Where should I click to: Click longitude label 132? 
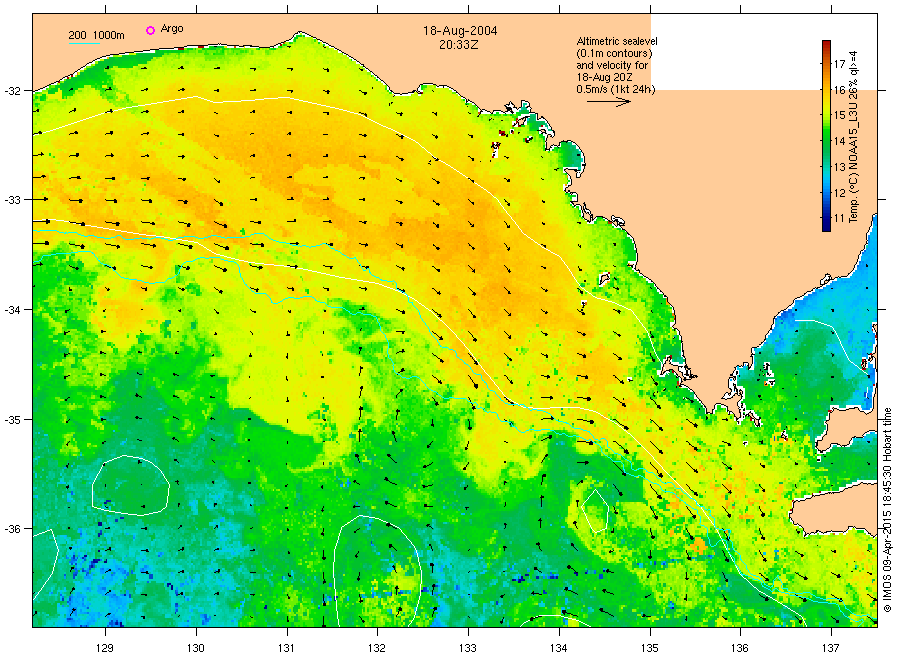(x=377, y=648)
